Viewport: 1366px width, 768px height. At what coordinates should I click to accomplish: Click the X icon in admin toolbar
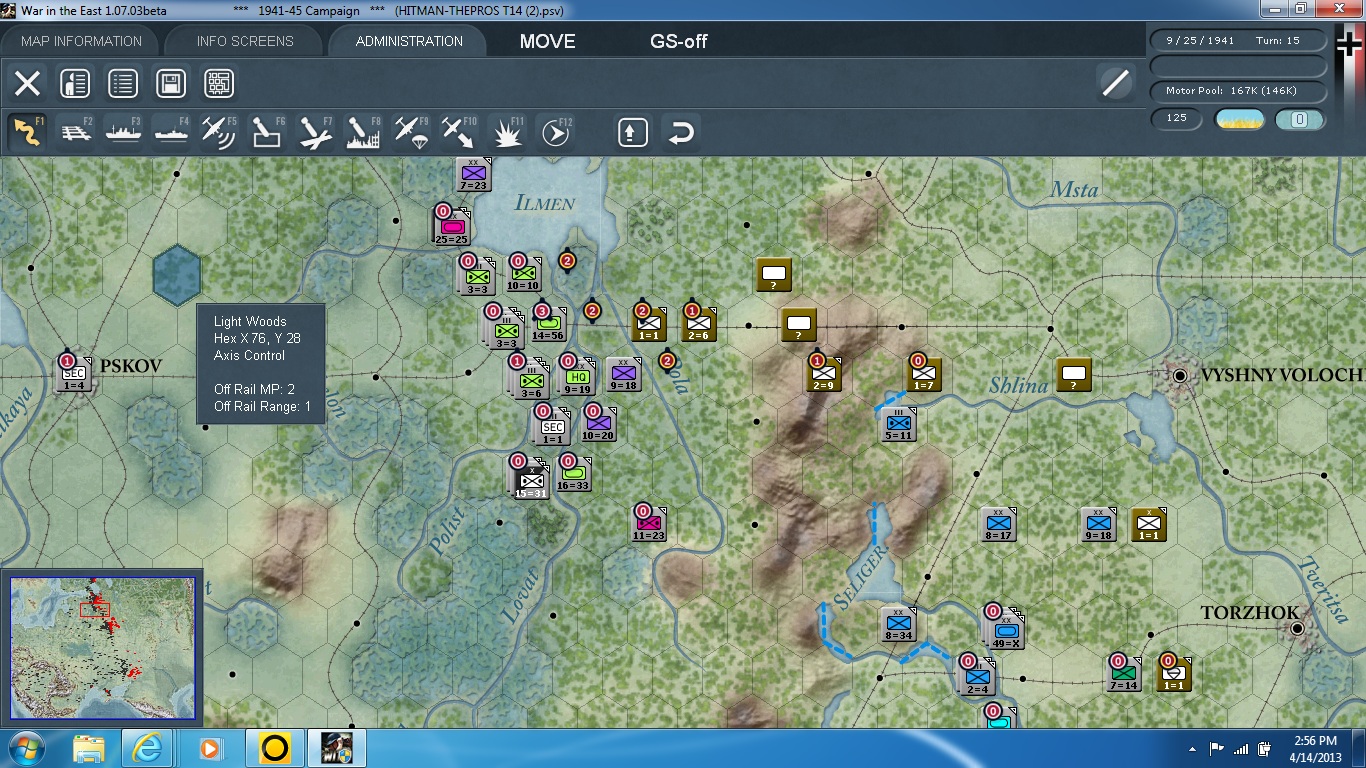(x=27, y=83)
